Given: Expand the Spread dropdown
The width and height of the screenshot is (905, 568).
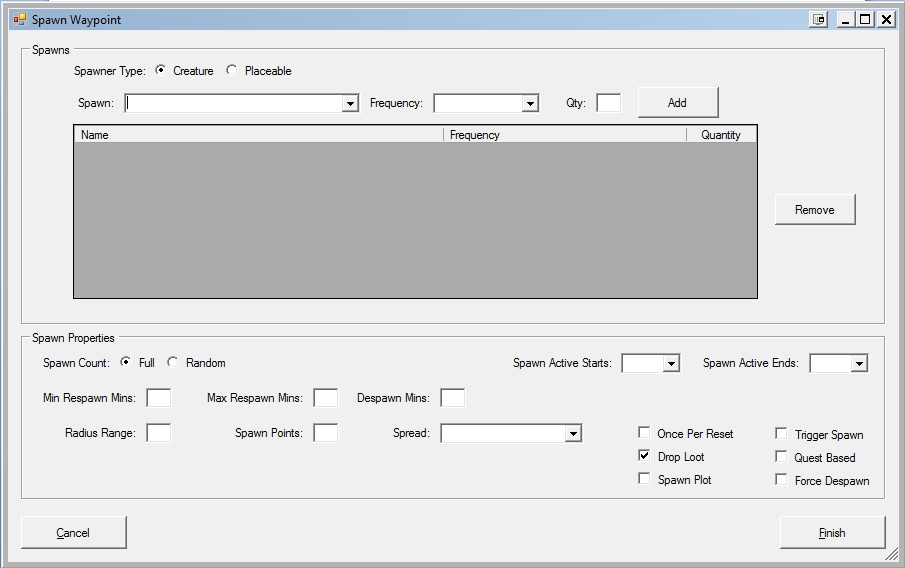Looking at the screenshot, I should pyautogui.click(x=573, y=434).
